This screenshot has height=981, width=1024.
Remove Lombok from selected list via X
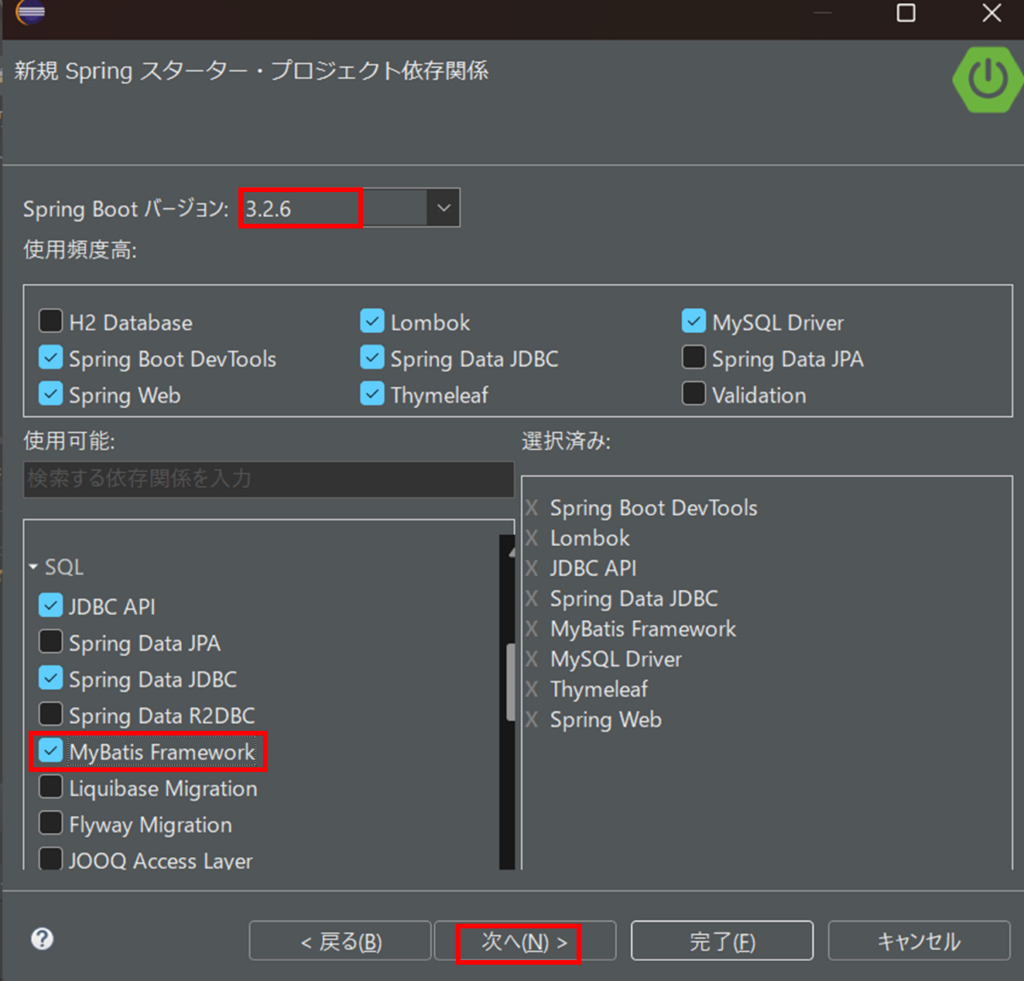pos(532,538)
